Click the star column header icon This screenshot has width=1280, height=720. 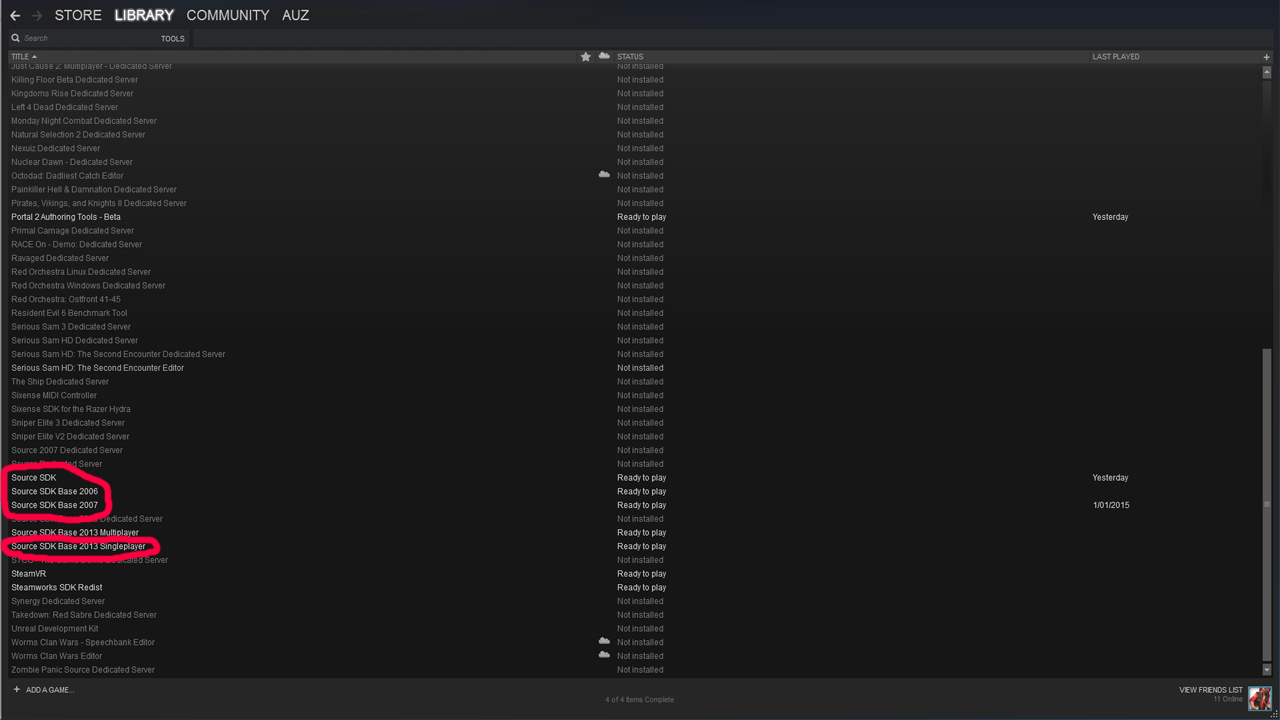point(586,57)
